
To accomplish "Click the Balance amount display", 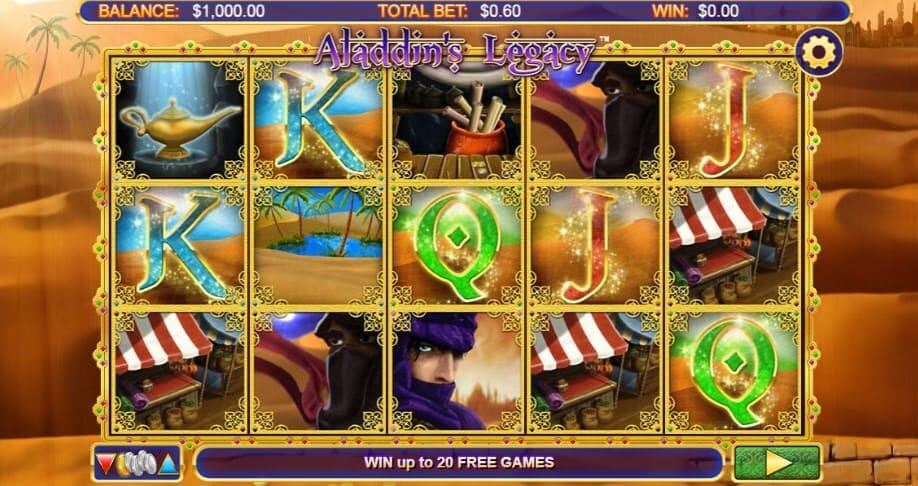I will (x=228, y=11).
